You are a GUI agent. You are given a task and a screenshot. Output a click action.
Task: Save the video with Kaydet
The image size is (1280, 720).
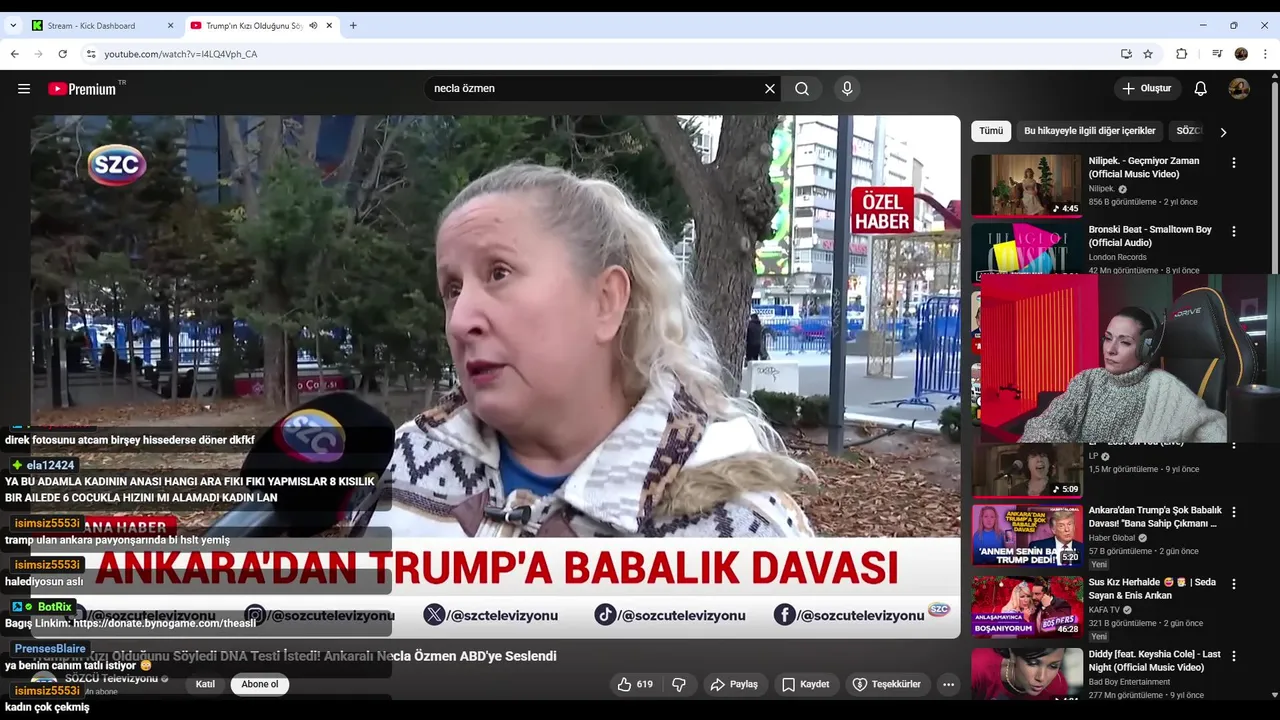pos(806,684)
